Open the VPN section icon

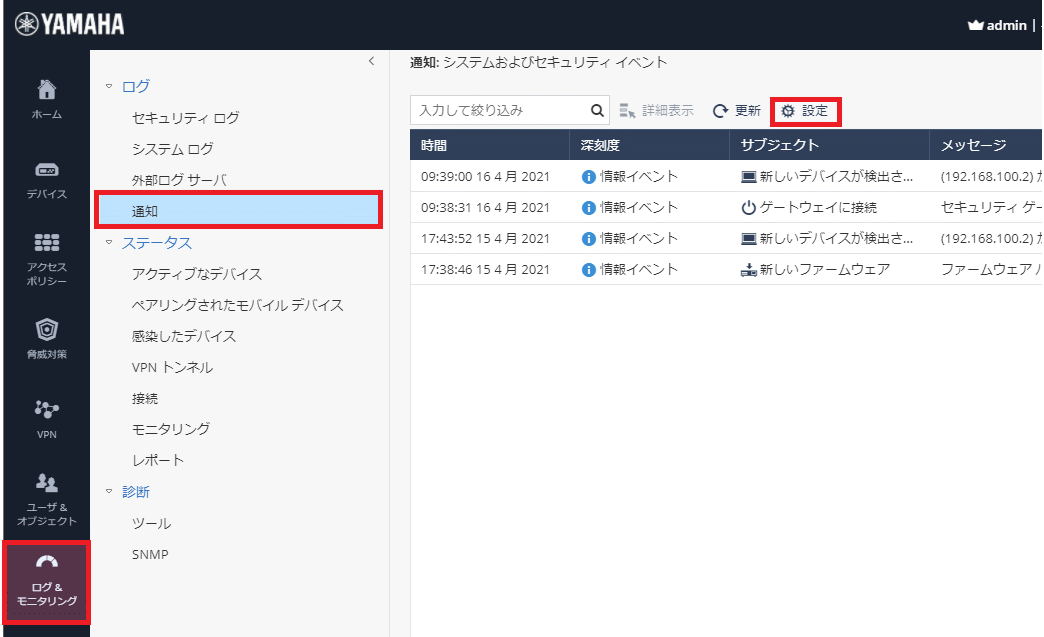(x=46, y=418)
